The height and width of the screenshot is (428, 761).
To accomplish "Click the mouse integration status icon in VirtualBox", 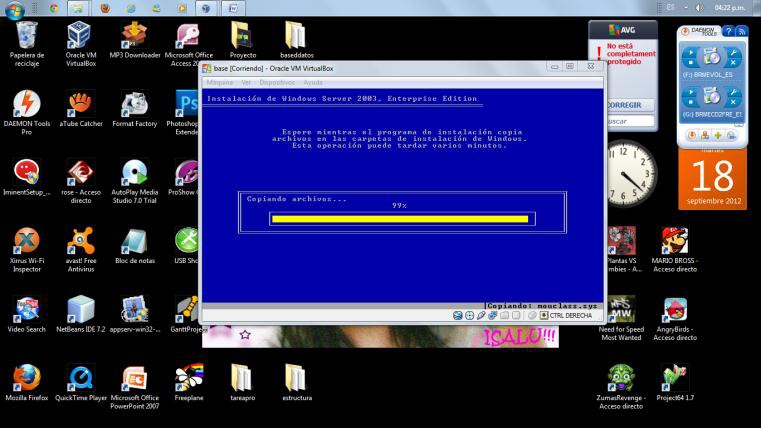I will [532, 315].
